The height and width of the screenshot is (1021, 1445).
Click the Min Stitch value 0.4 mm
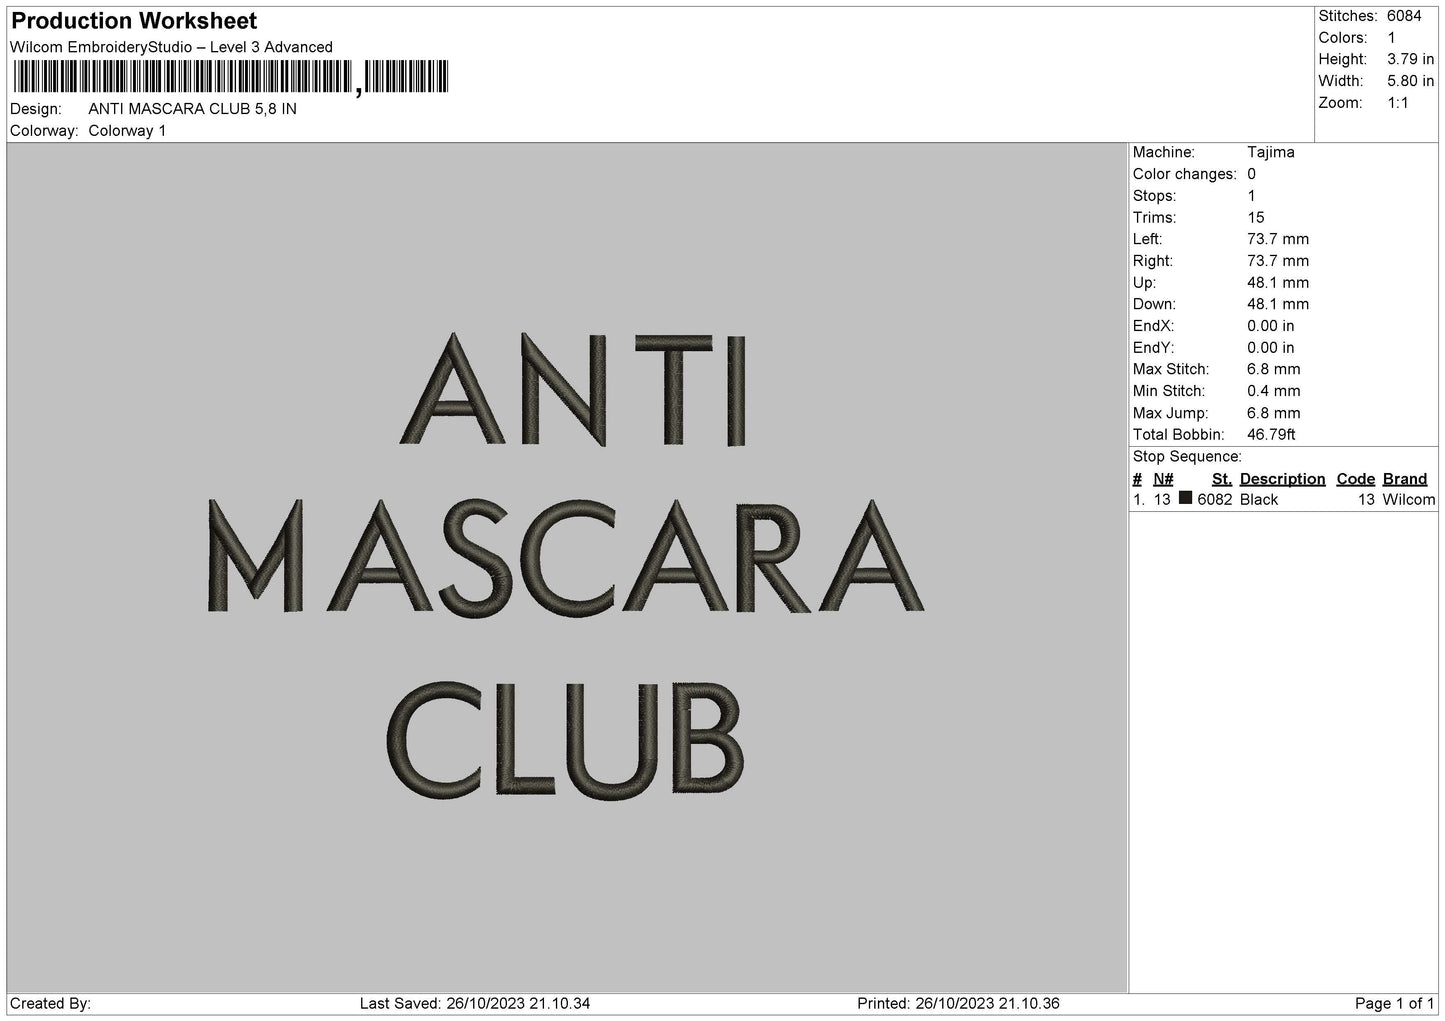click(x=1274, y=391)
